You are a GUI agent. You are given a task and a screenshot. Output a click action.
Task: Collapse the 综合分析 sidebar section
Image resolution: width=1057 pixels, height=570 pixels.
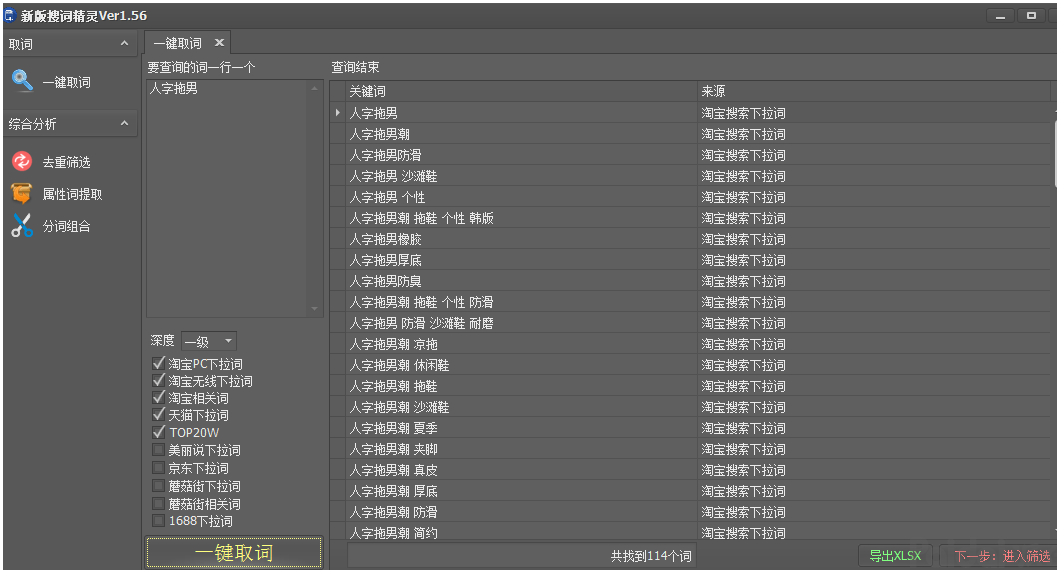[x=124, y=123]
